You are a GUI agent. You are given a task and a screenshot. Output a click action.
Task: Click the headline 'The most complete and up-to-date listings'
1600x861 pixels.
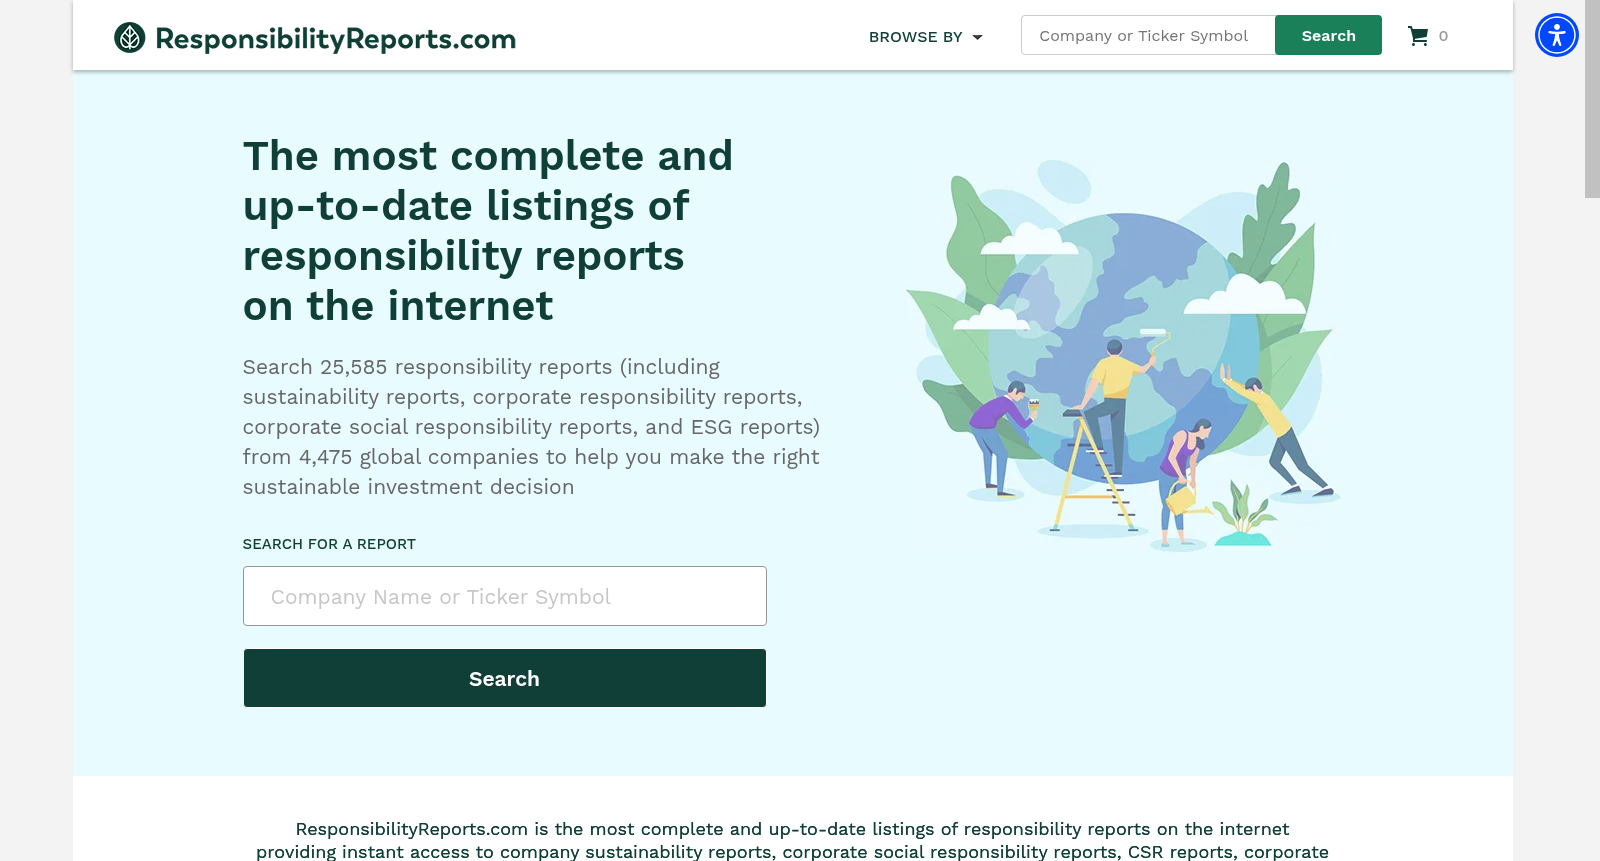488,231
